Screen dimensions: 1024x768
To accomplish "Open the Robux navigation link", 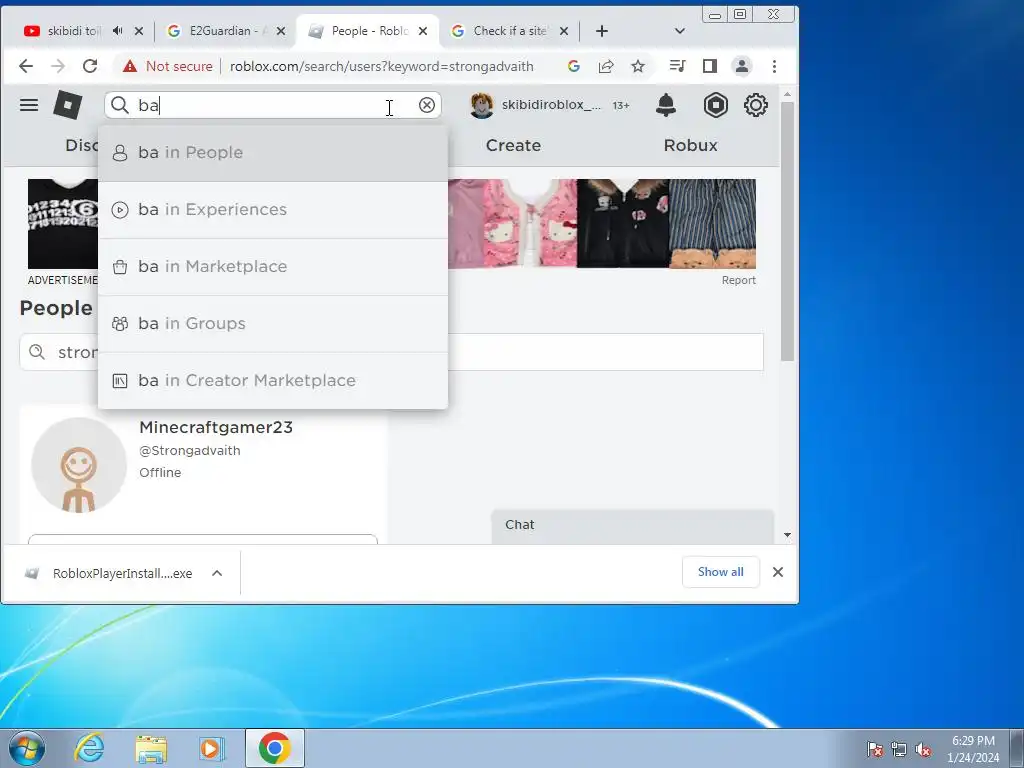I will pos(690,145).
